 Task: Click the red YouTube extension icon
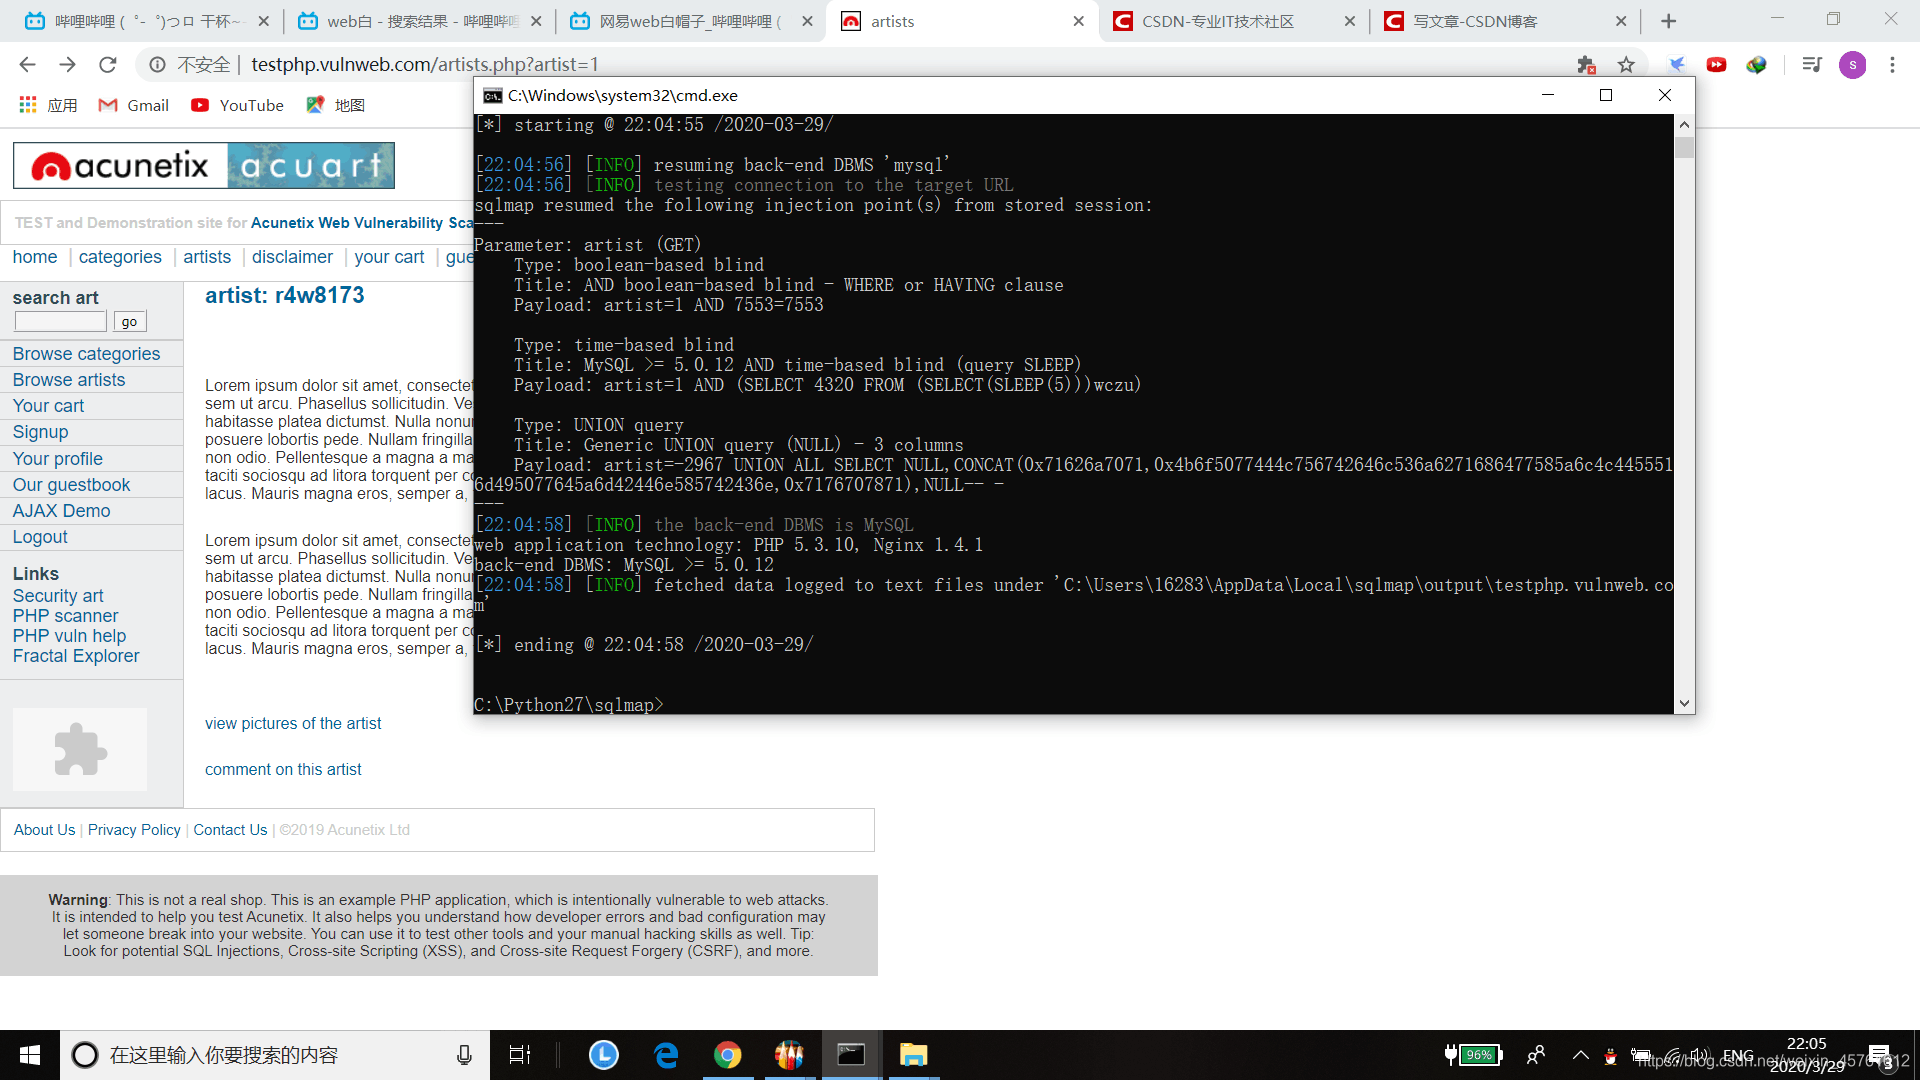click(1716, 65)
